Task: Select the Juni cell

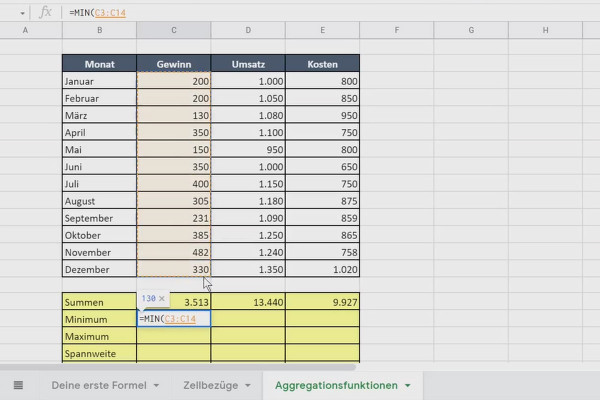Action: [99, 167]
